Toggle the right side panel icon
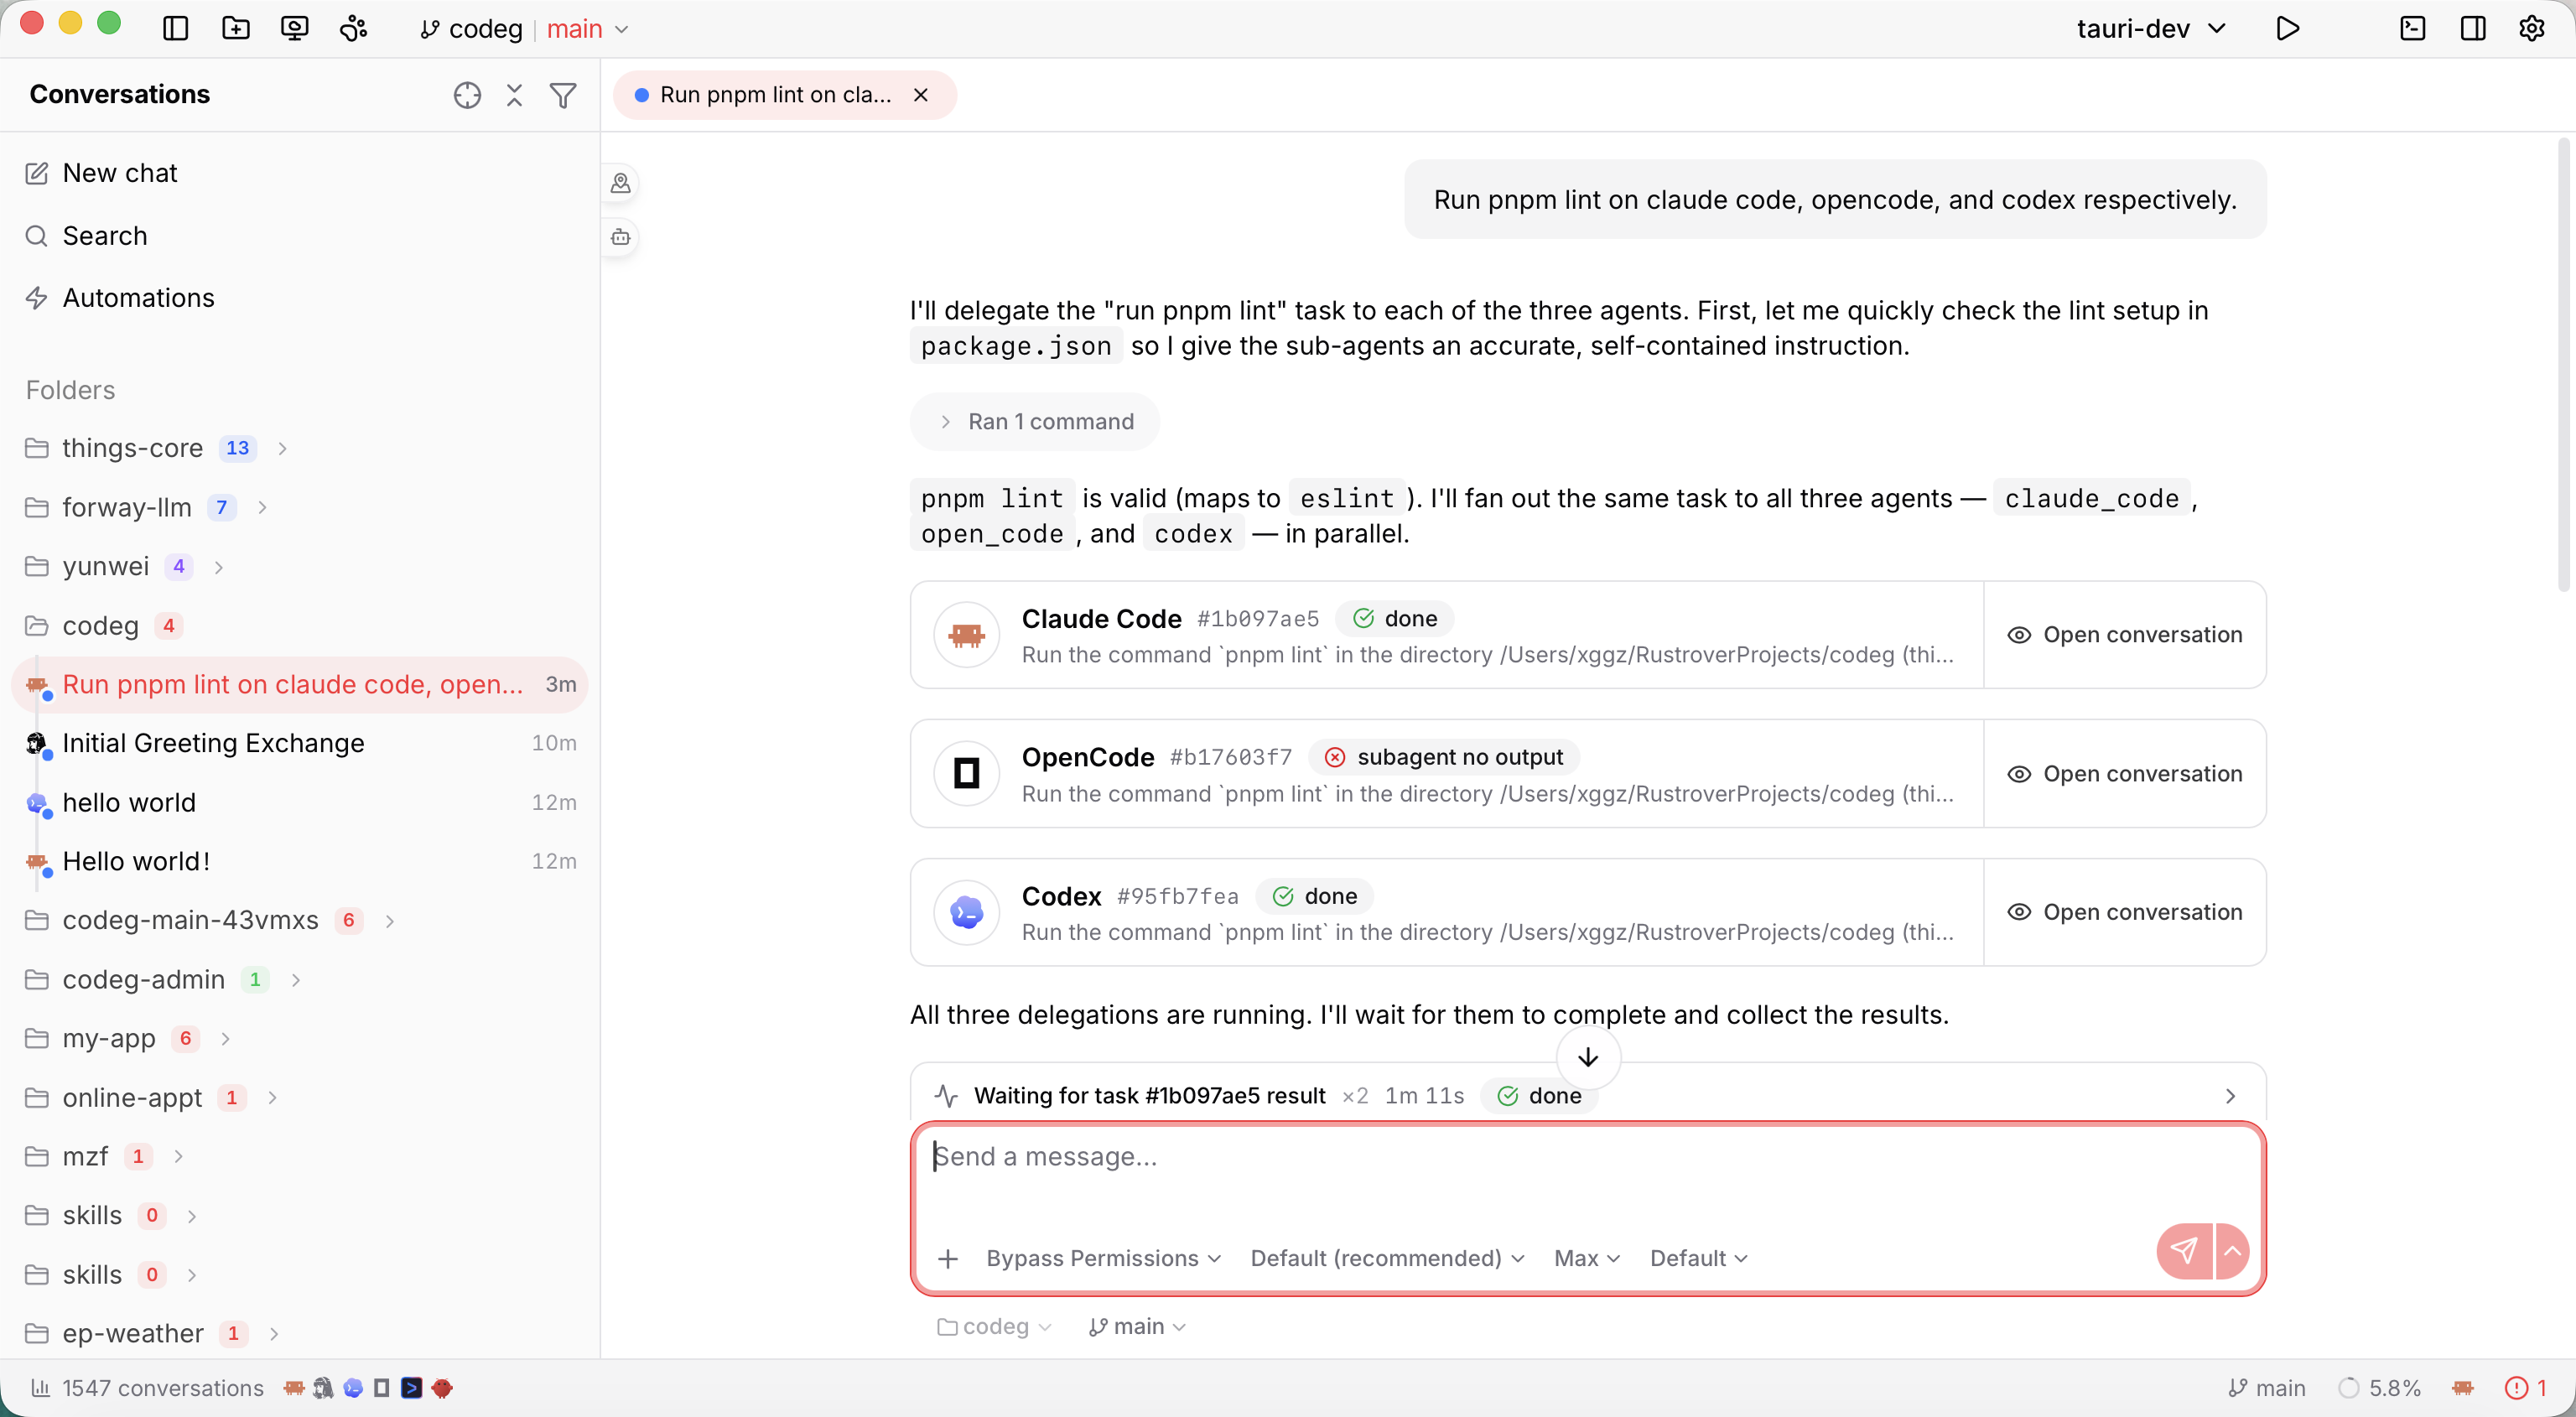The width and height of the screenshot is (2576, 1417). pos(2472,29)
